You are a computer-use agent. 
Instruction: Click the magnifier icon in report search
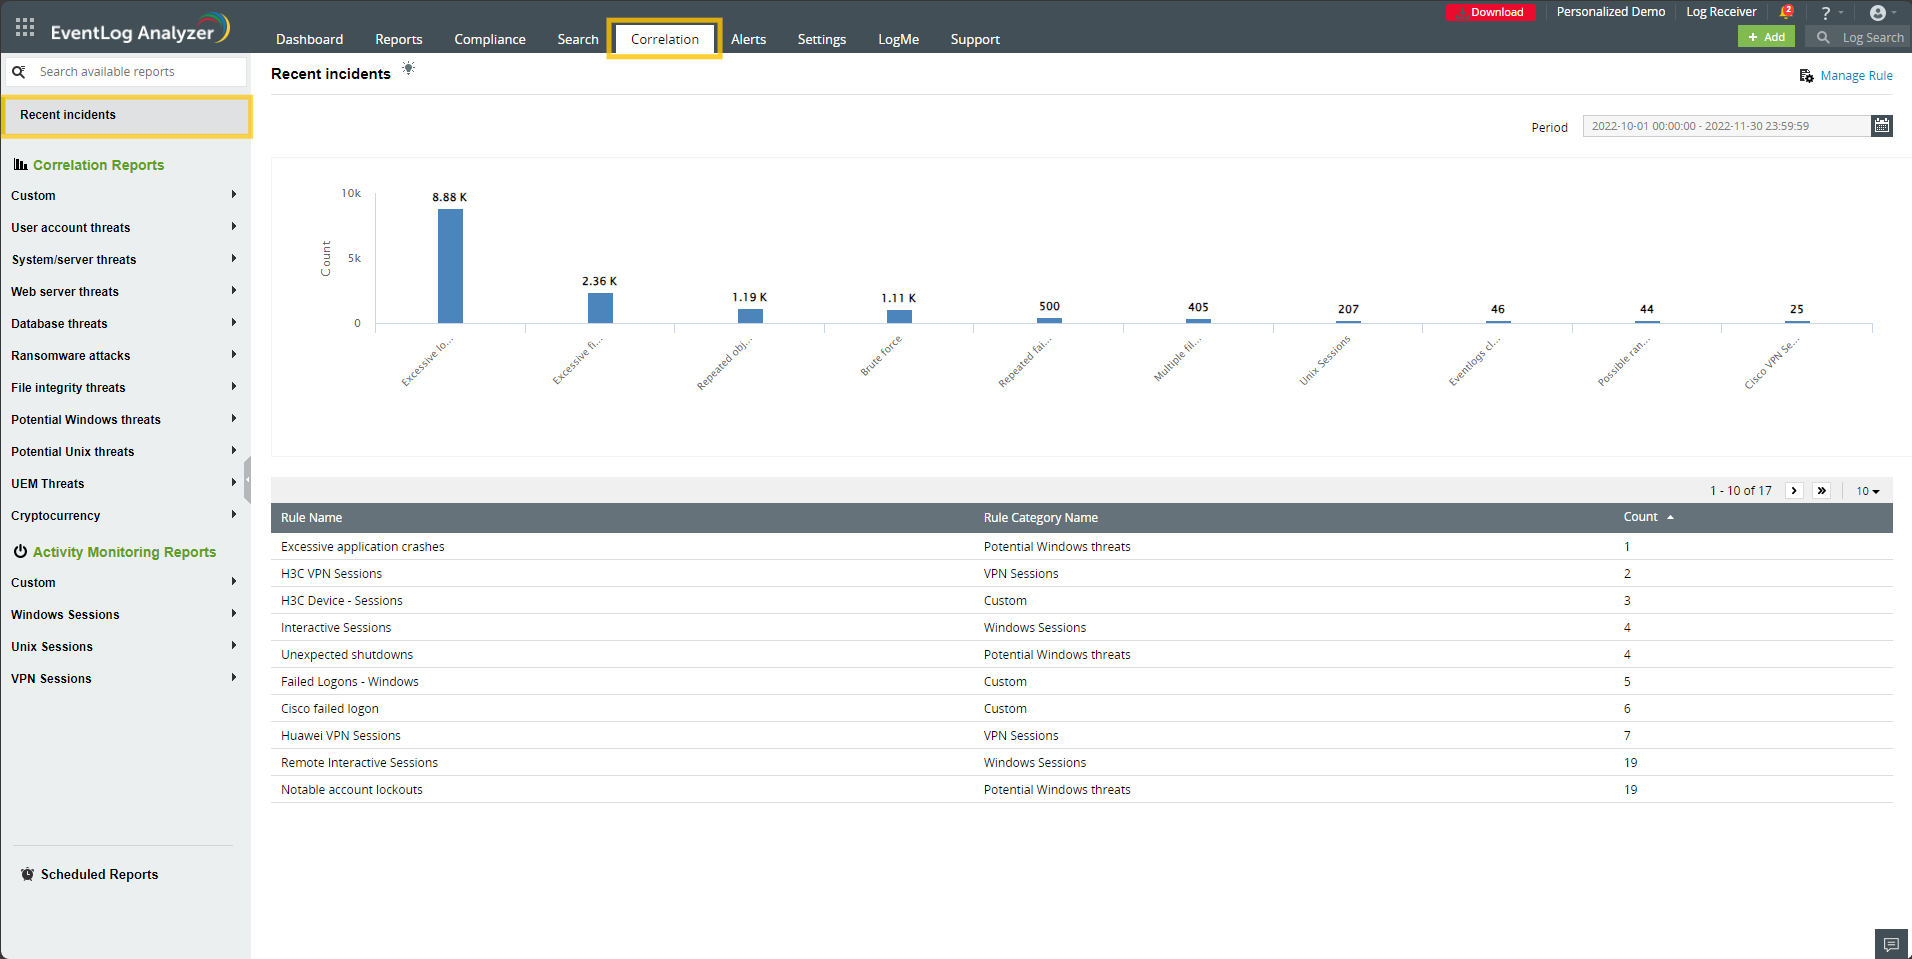pos(19,72)
